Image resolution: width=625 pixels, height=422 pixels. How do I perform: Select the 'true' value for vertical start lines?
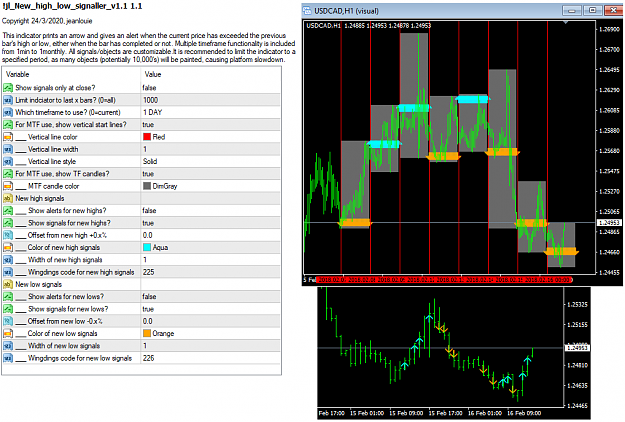coord(148,125)
